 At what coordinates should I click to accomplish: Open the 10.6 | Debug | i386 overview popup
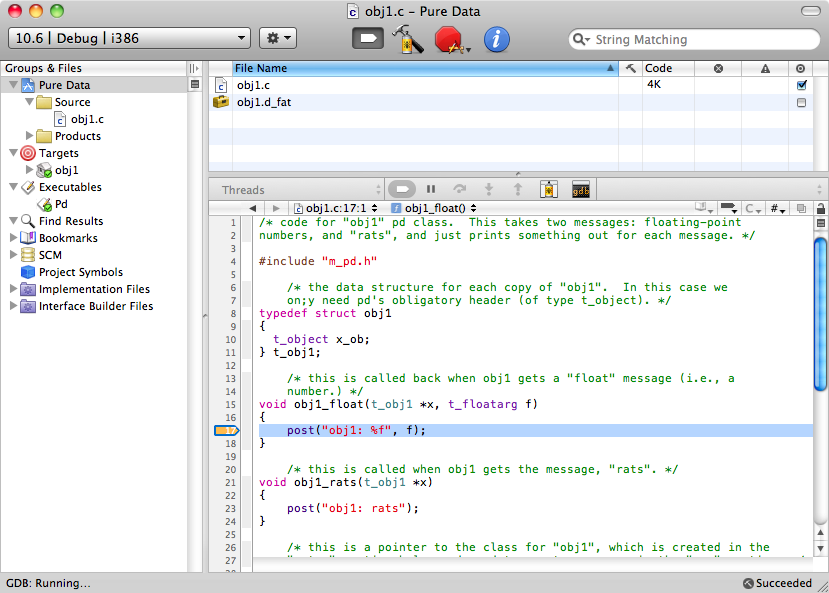[x=130, y=38]
